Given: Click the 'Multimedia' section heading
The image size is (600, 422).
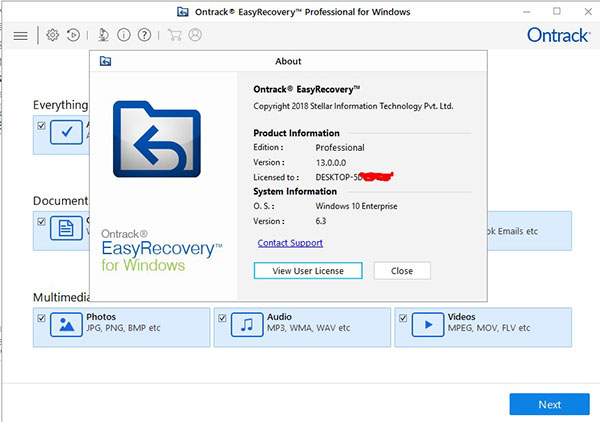Looking at the screenshot, I should 61,297.
